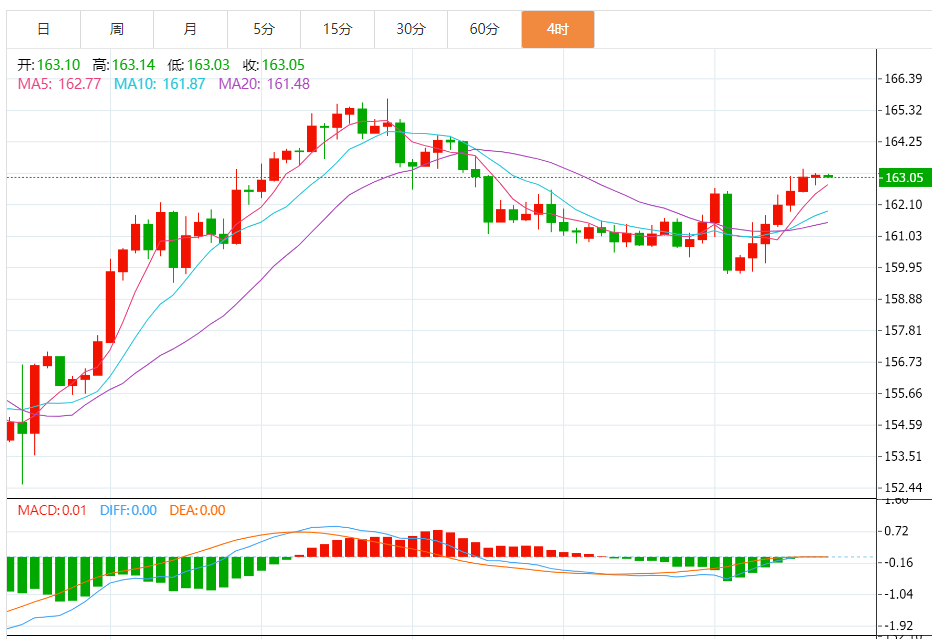The width and height of the screenshot is (932, 639).
Task: Click the 高:163.14 high price value
Action: (x=124, y=65)
